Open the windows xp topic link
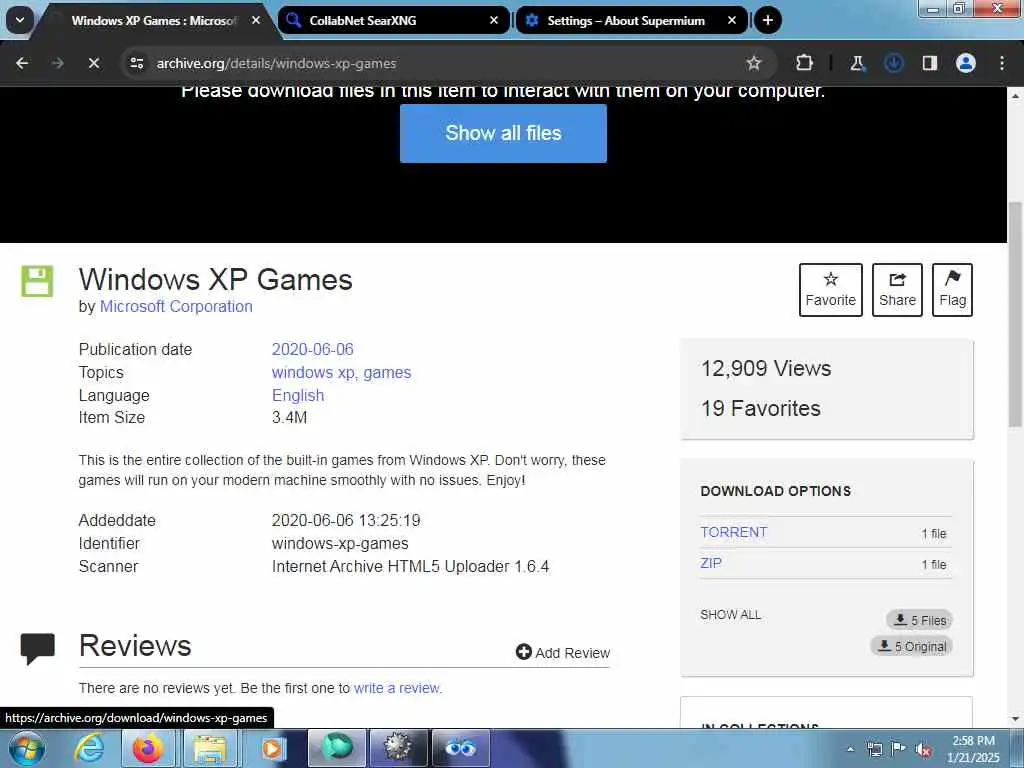 pyautogui.click(x=314, y=372)
